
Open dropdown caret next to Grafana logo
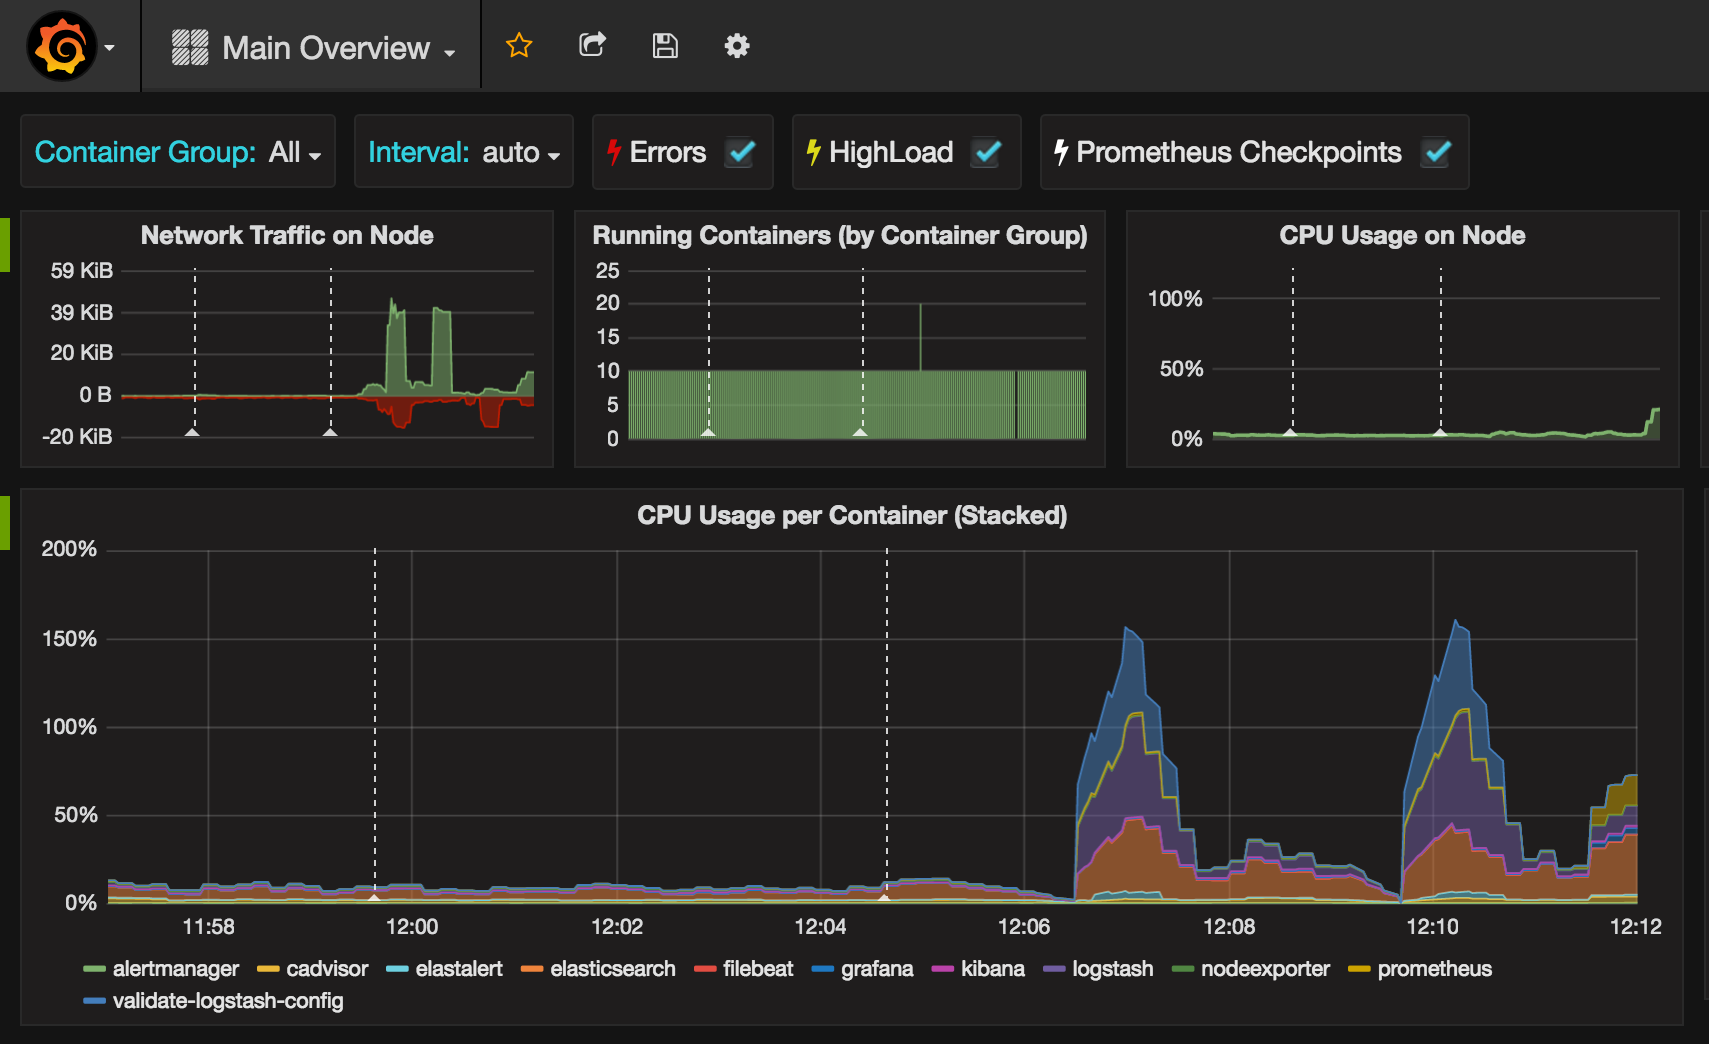(x=109, y=48)
